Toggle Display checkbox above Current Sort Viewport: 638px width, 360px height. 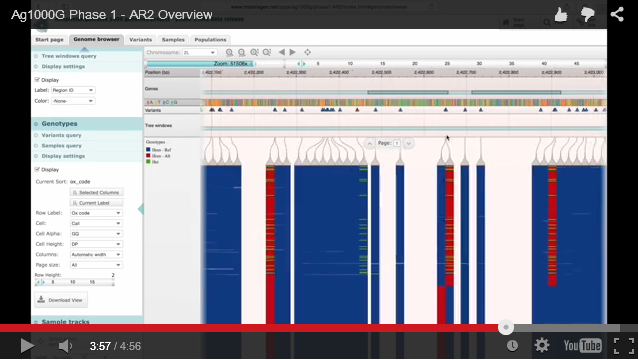click(37, 169)
